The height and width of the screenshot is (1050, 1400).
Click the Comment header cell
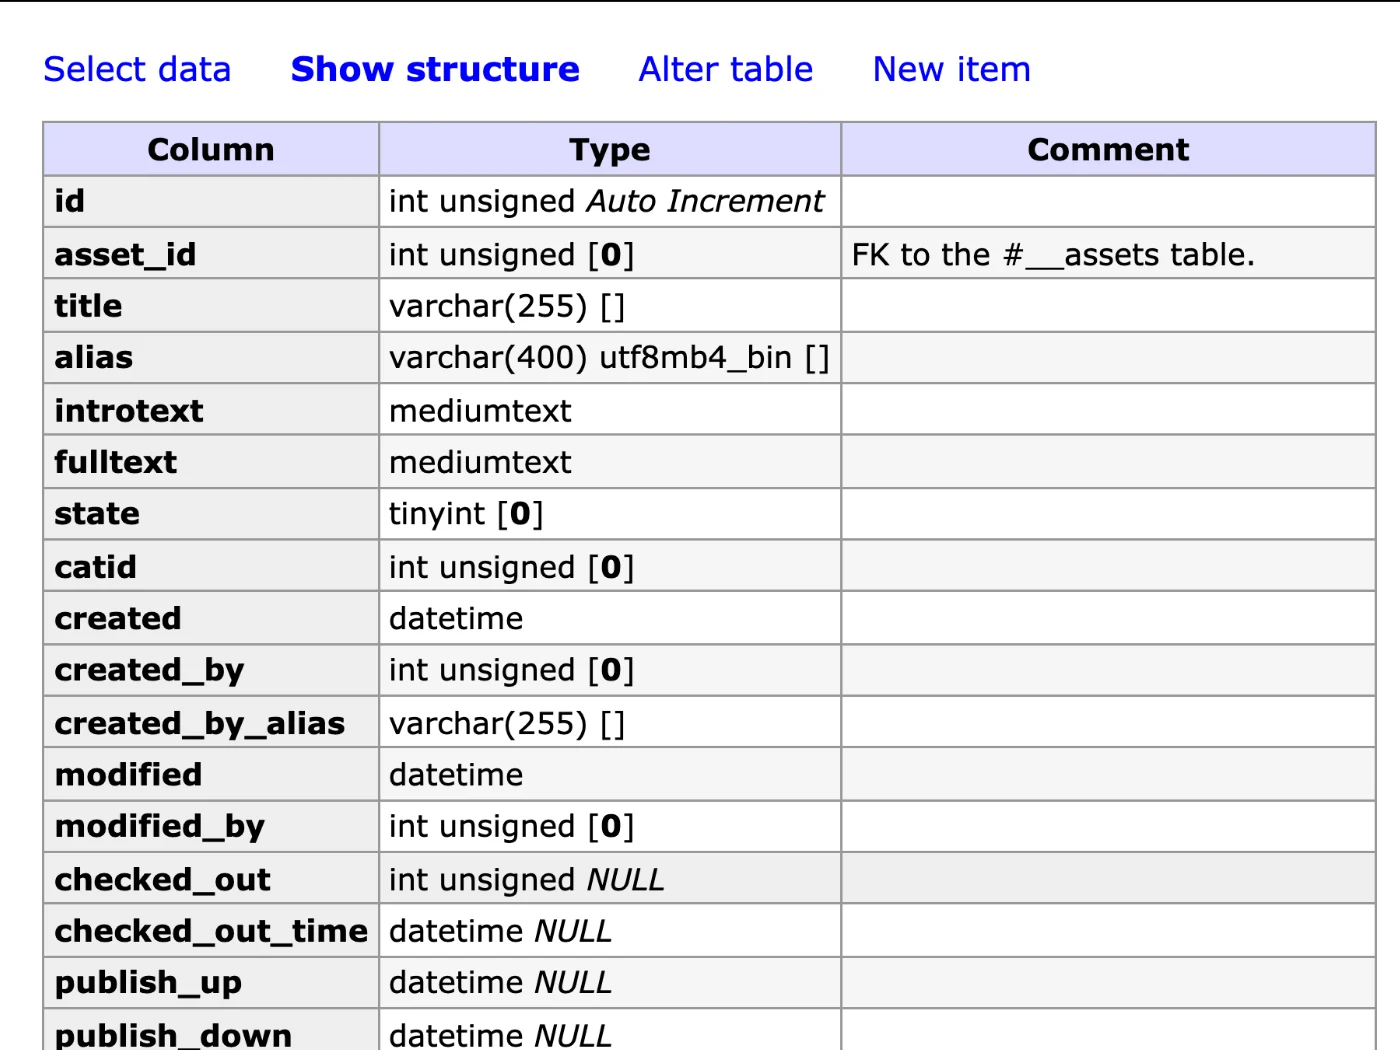(1108, 149)
